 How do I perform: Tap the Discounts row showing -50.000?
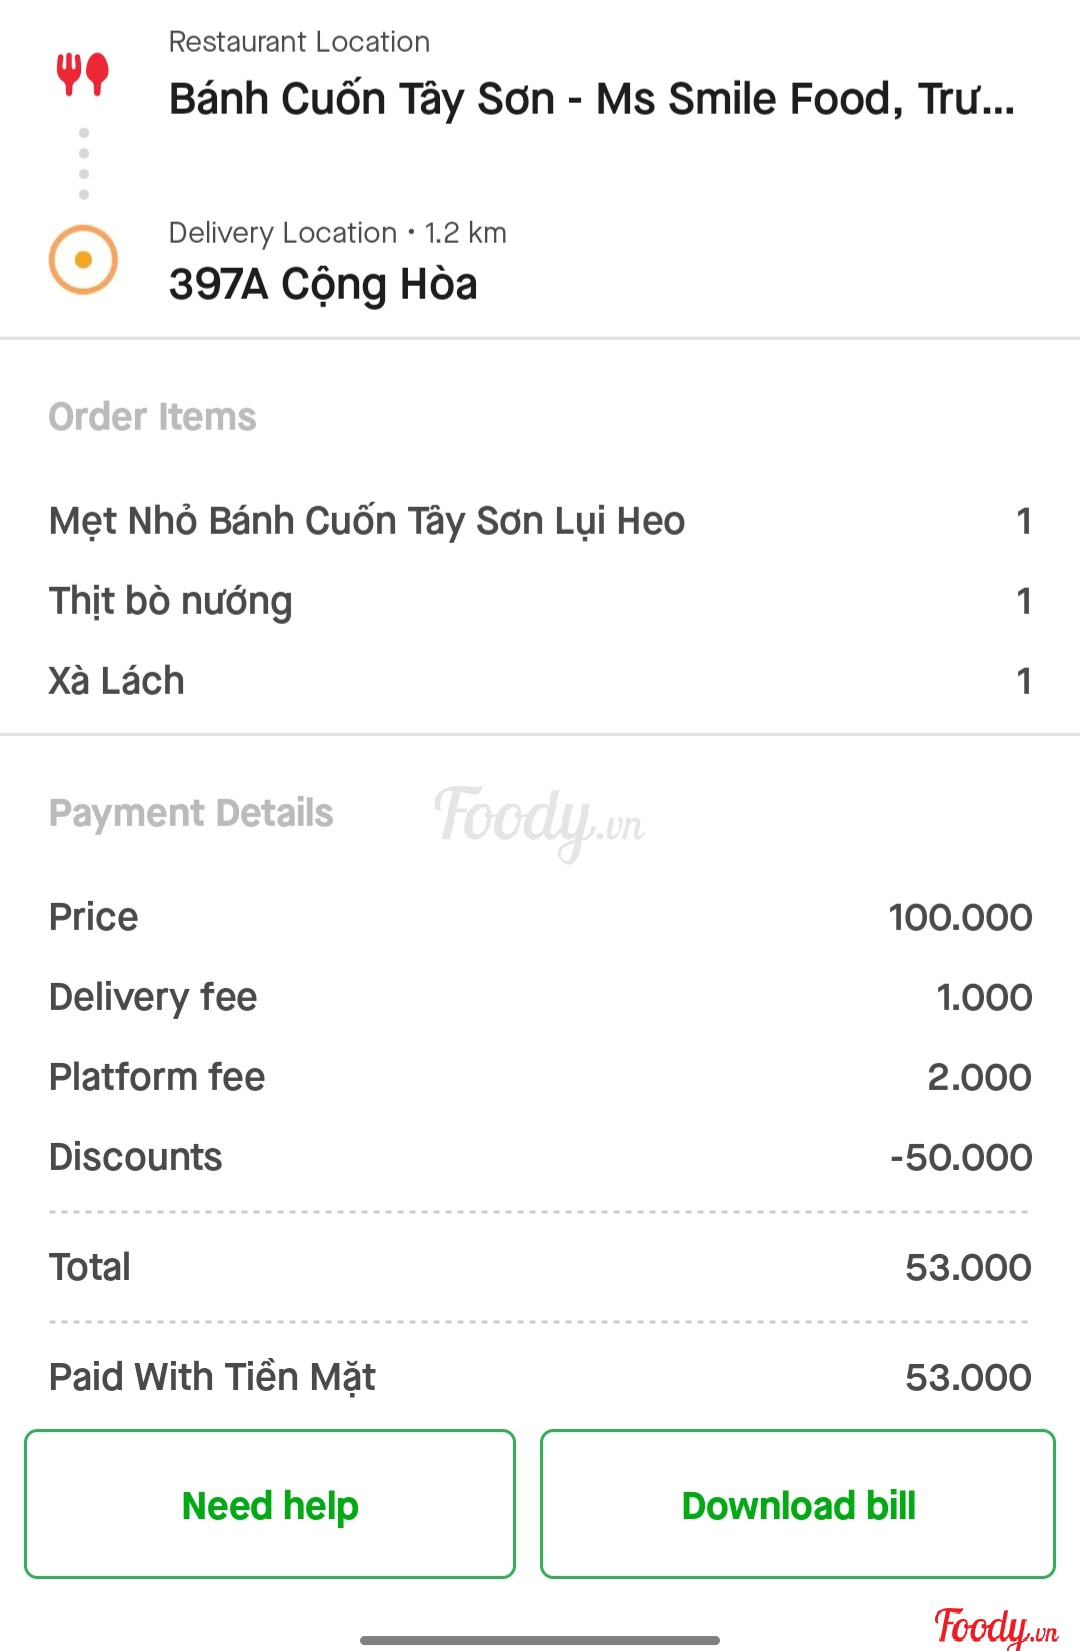pos(540,1157)
